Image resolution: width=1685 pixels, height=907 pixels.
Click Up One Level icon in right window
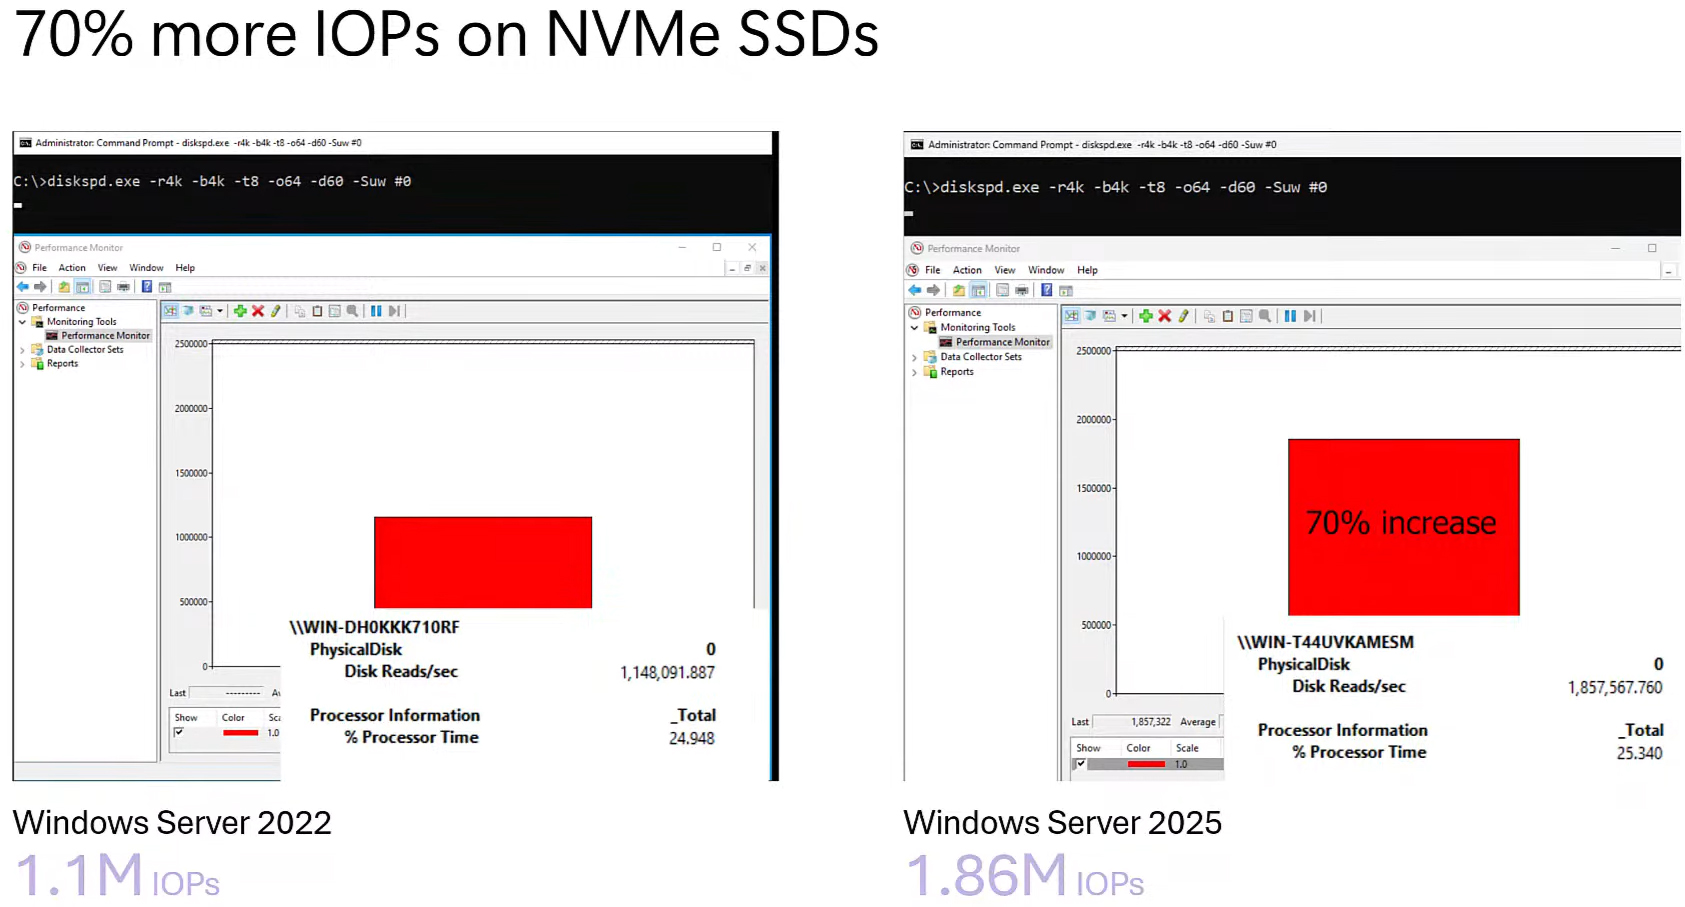click(959, 290)
